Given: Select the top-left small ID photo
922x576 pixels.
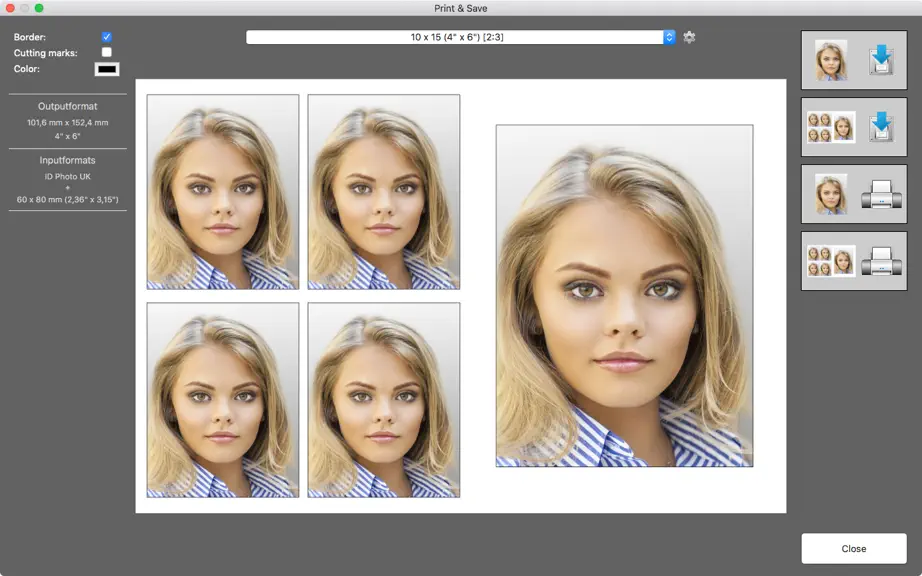Looking at the screenshot, I should tap(223, 192).
